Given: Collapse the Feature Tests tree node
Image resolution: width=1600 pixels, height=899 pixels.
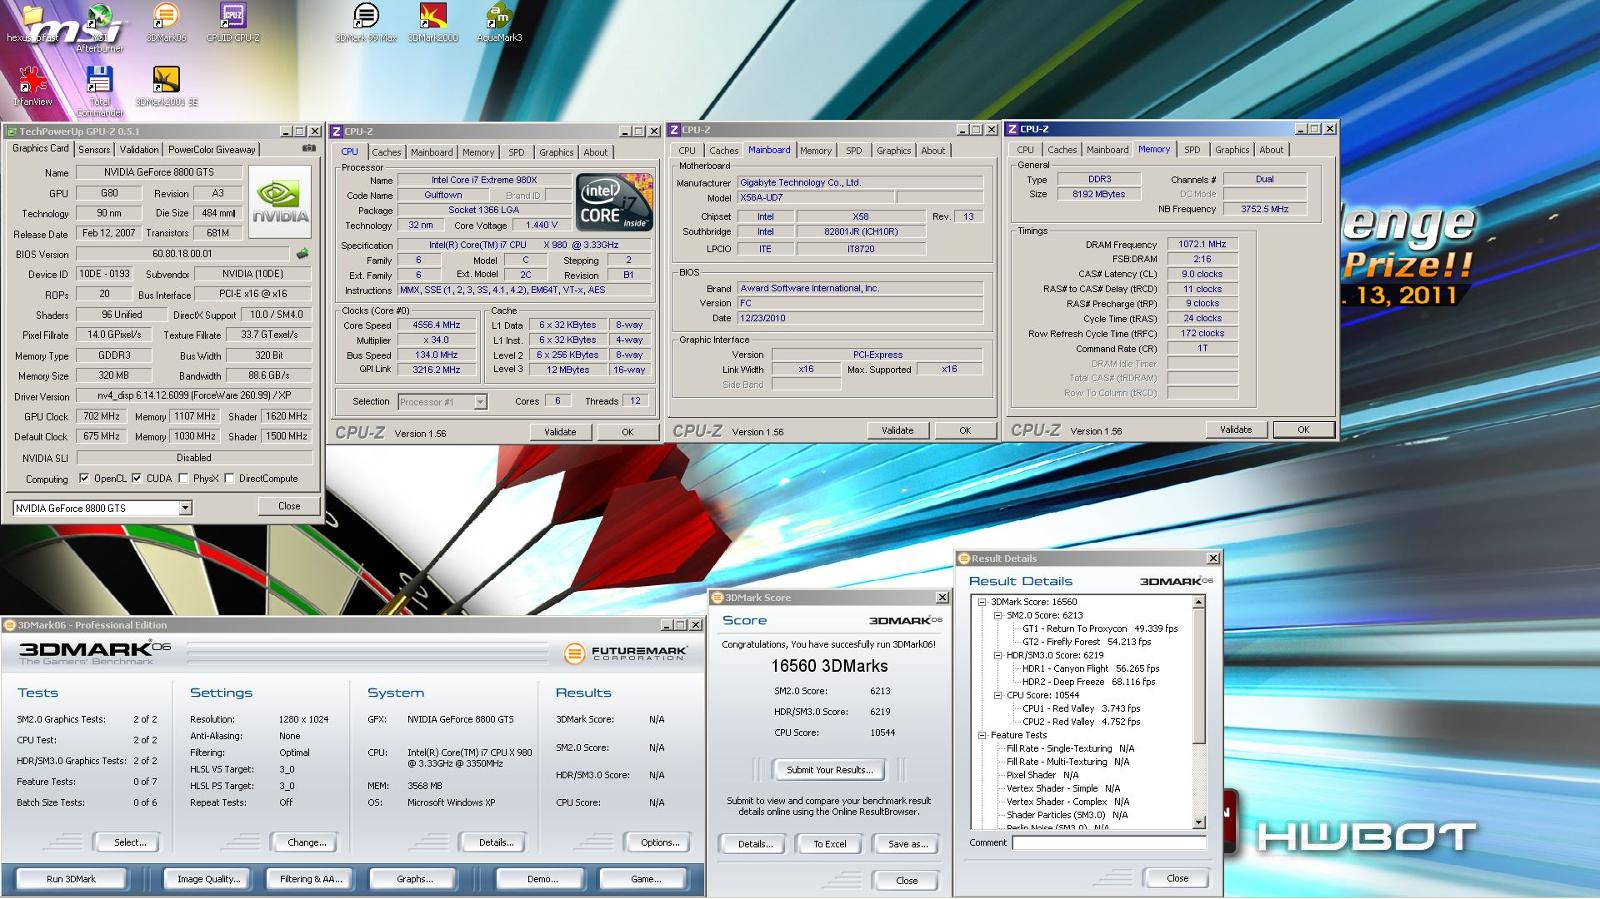Looking at the screenshot, I should [982, 735].
